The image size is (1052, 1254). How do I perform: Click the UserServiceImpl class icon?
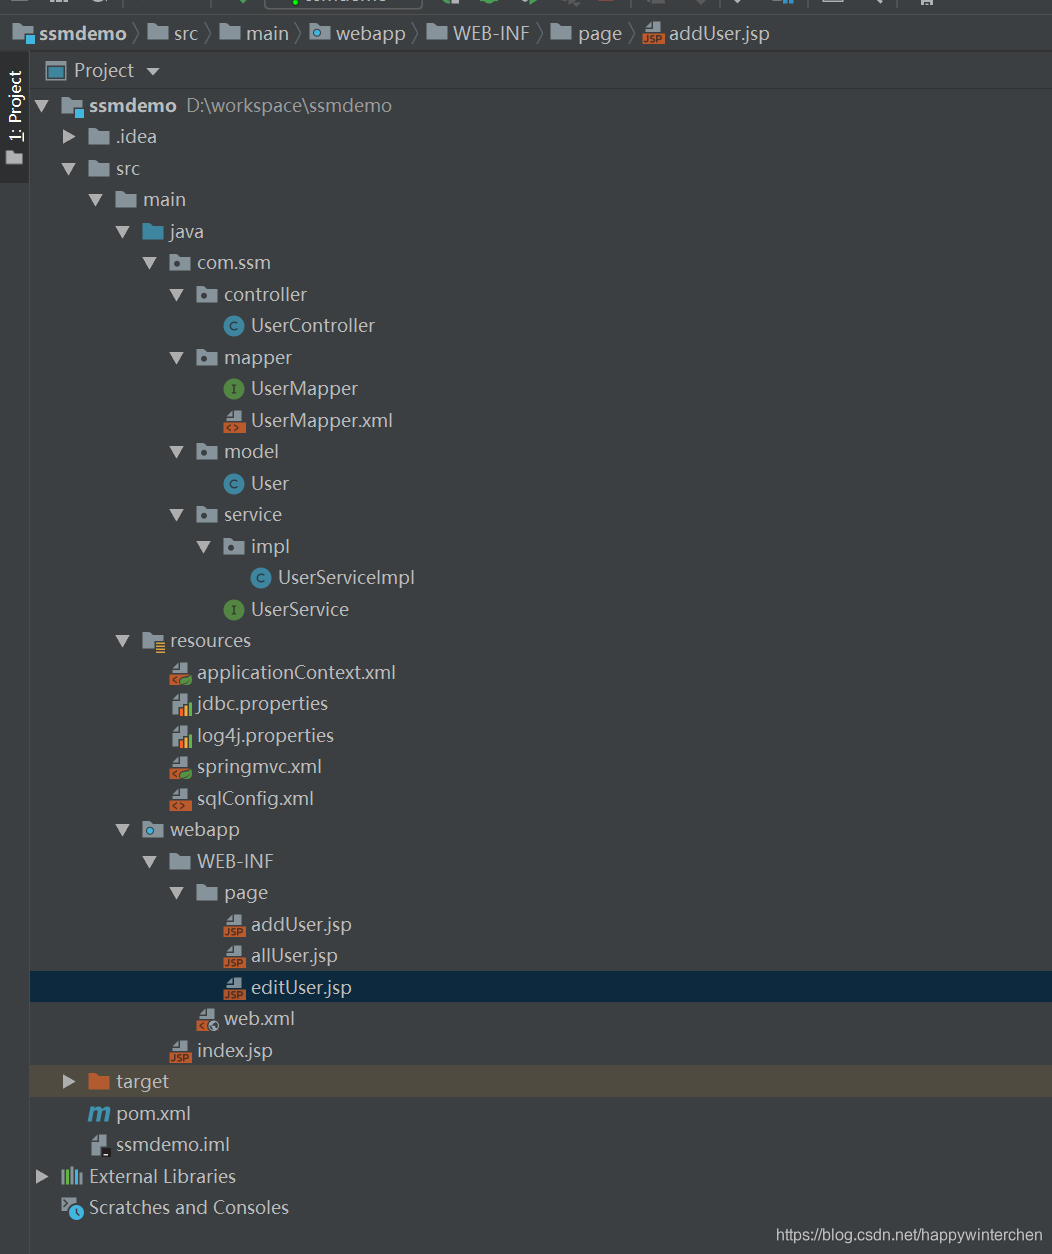click(x=261, y=578)
